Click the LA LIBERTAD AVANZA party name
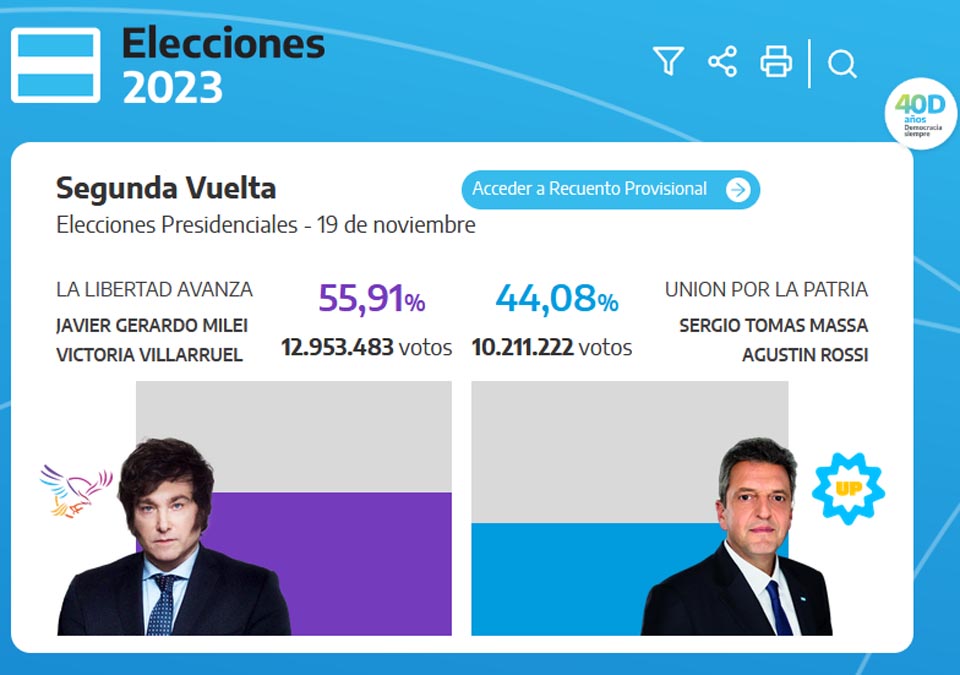Image resolution: width=960 pixels, height=675 pixels. [x=154, y=290]
